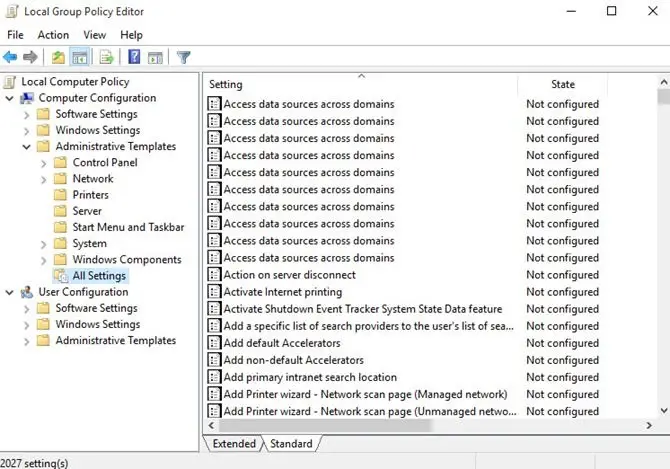Collapse the User Configuration node

click(9, 293)
